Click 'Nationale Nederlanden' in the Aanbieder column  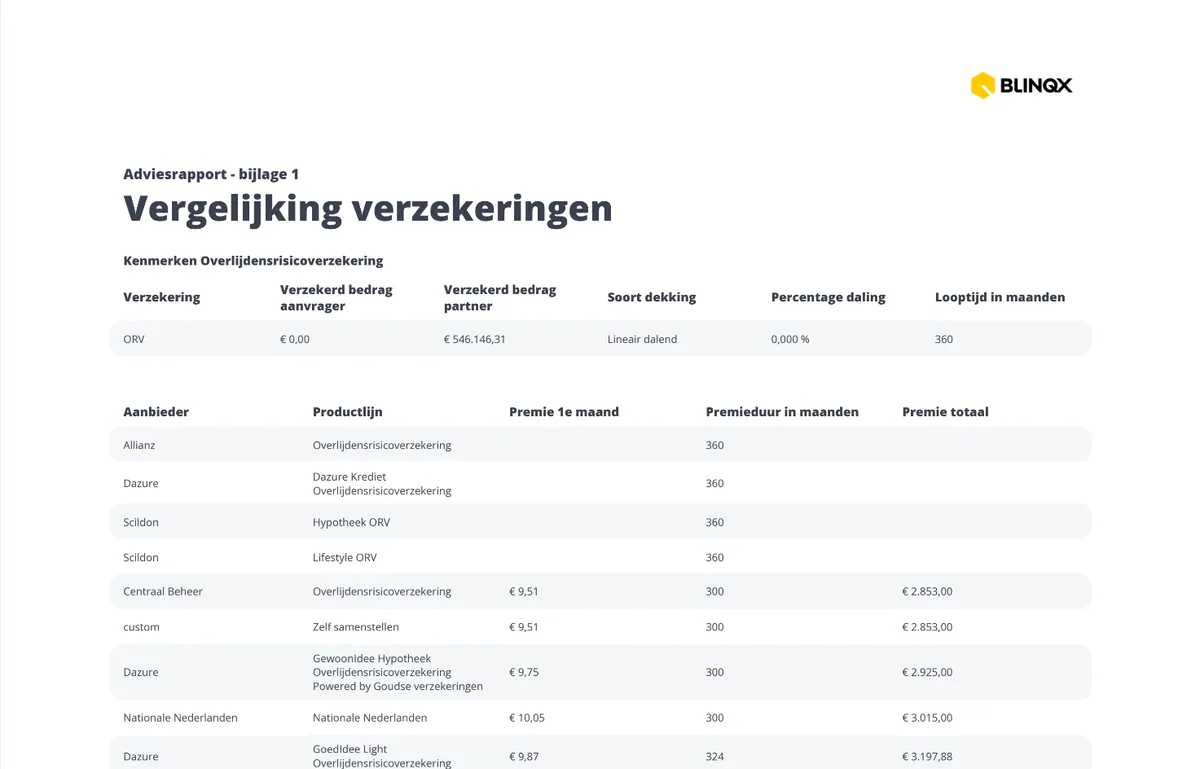click(x=180, y=717)
